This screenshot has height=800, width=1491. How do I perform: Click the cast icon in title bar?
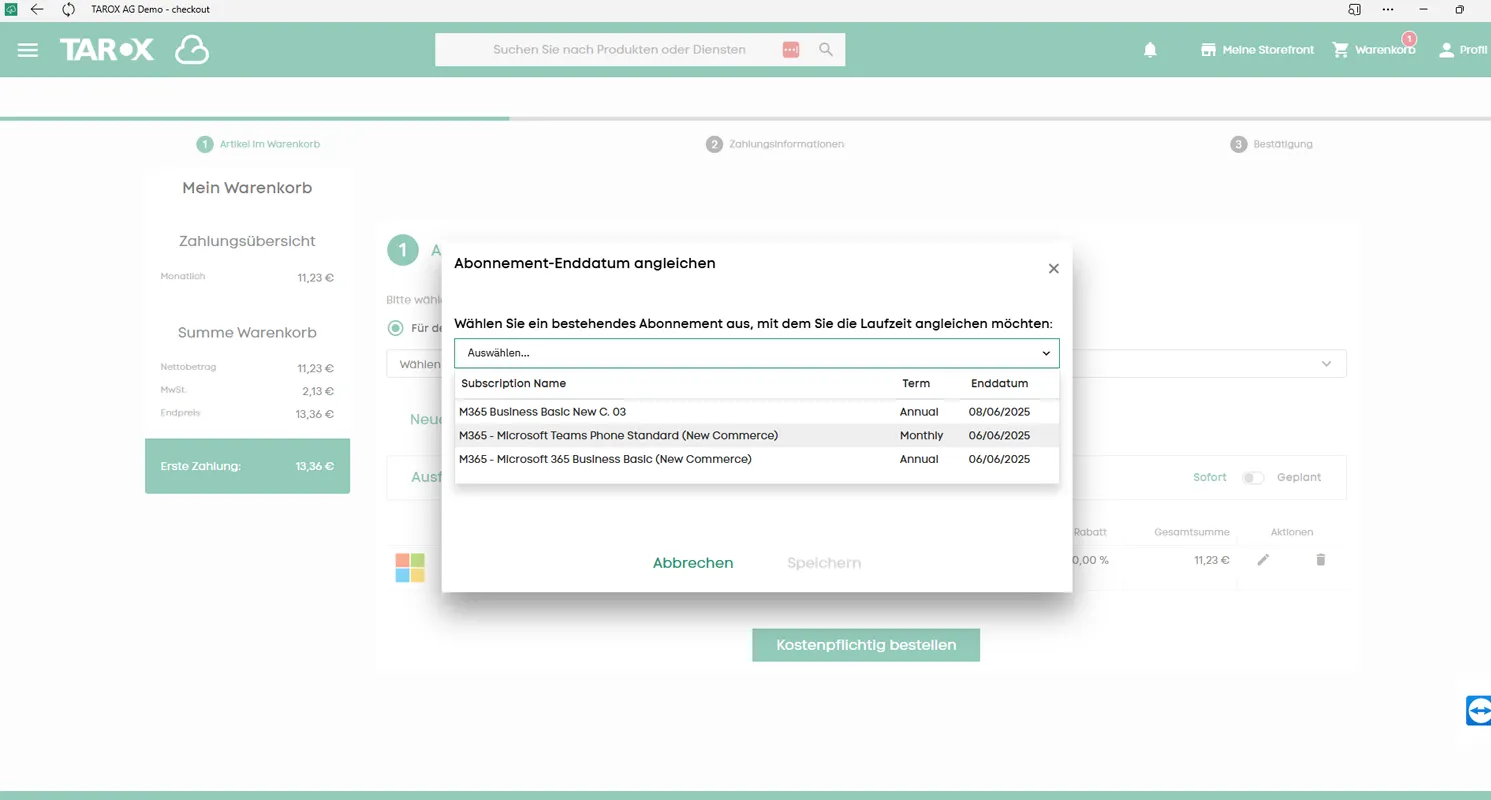(1354, 10)
